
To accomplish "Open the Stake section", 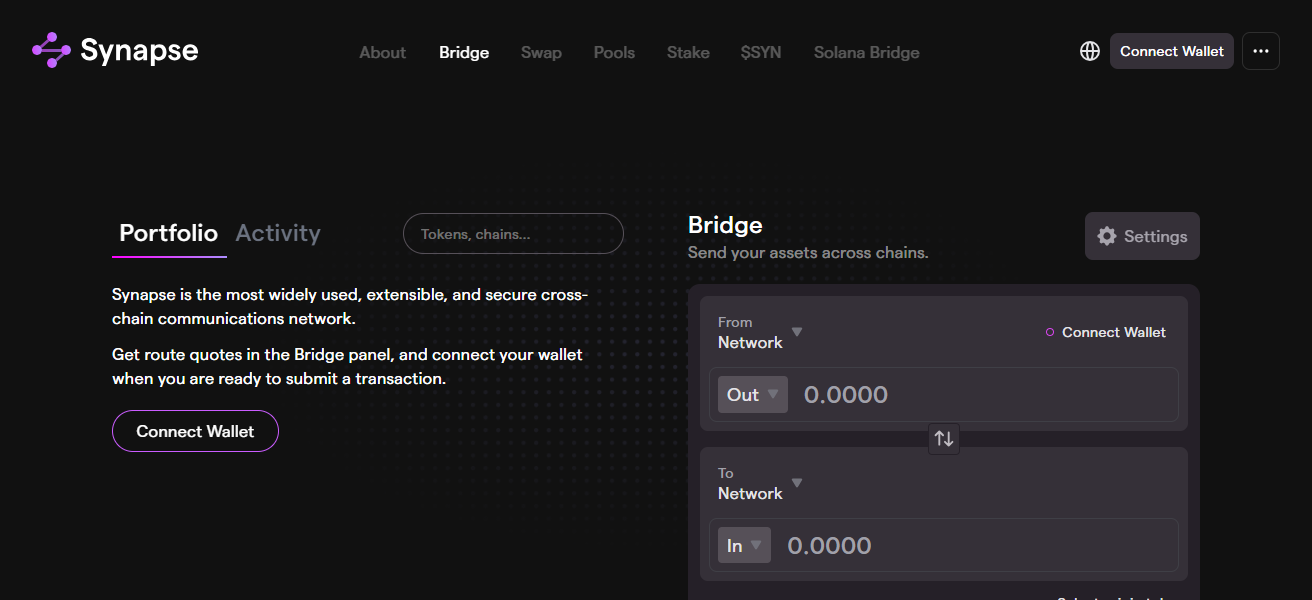I will 688,52.
